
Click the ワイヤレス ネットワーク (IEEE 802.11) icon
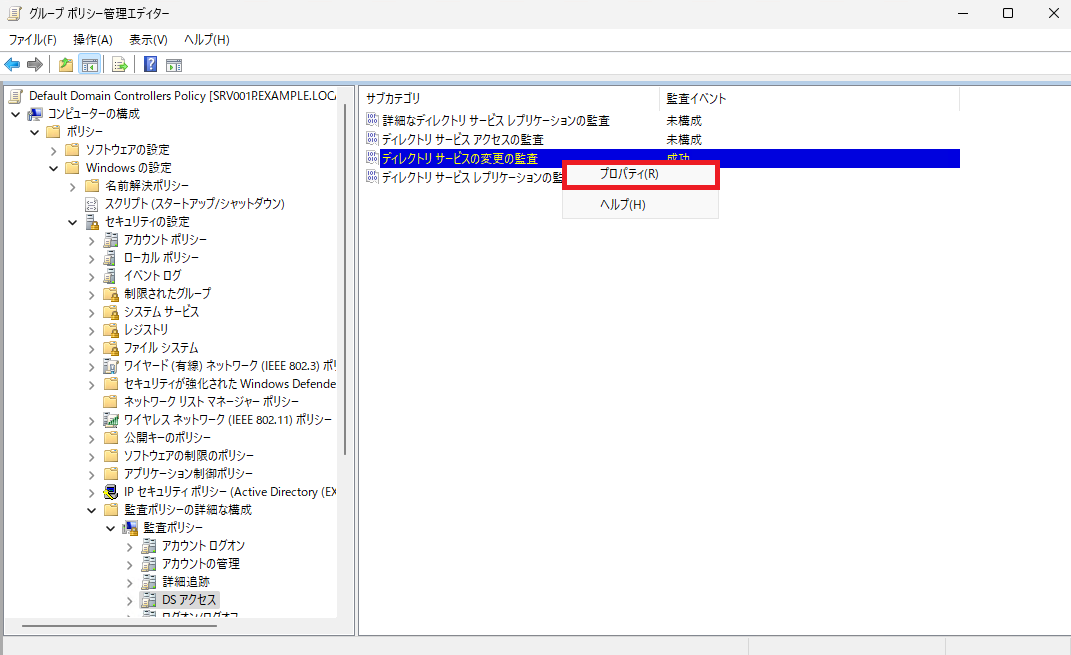tap(111, 420)
